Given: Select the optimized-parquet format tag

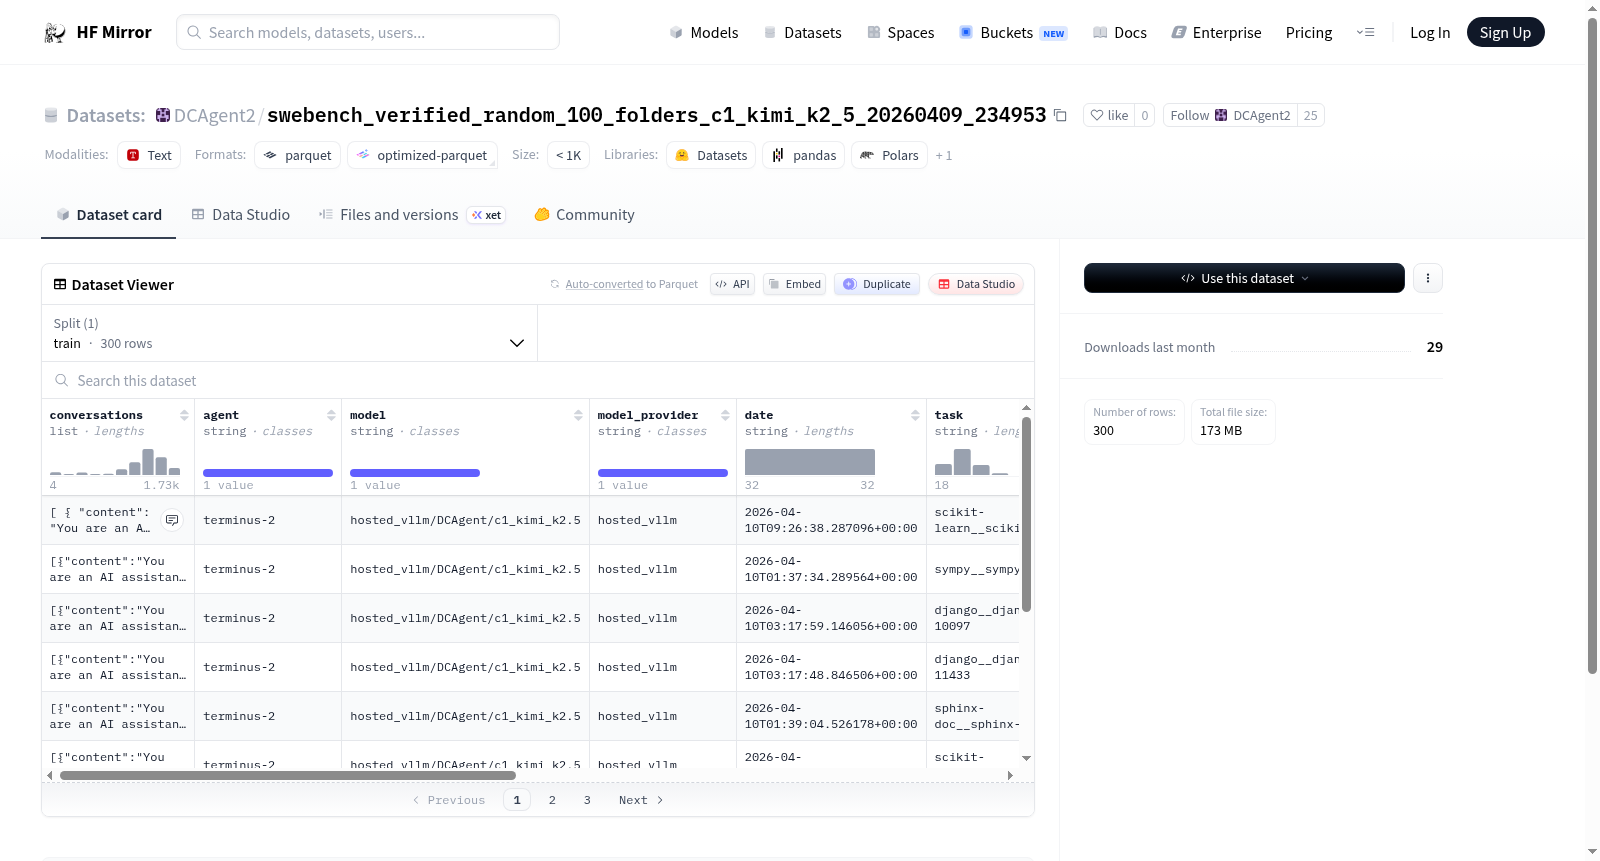Looking at the screenshot, I should tap(422, 155).
